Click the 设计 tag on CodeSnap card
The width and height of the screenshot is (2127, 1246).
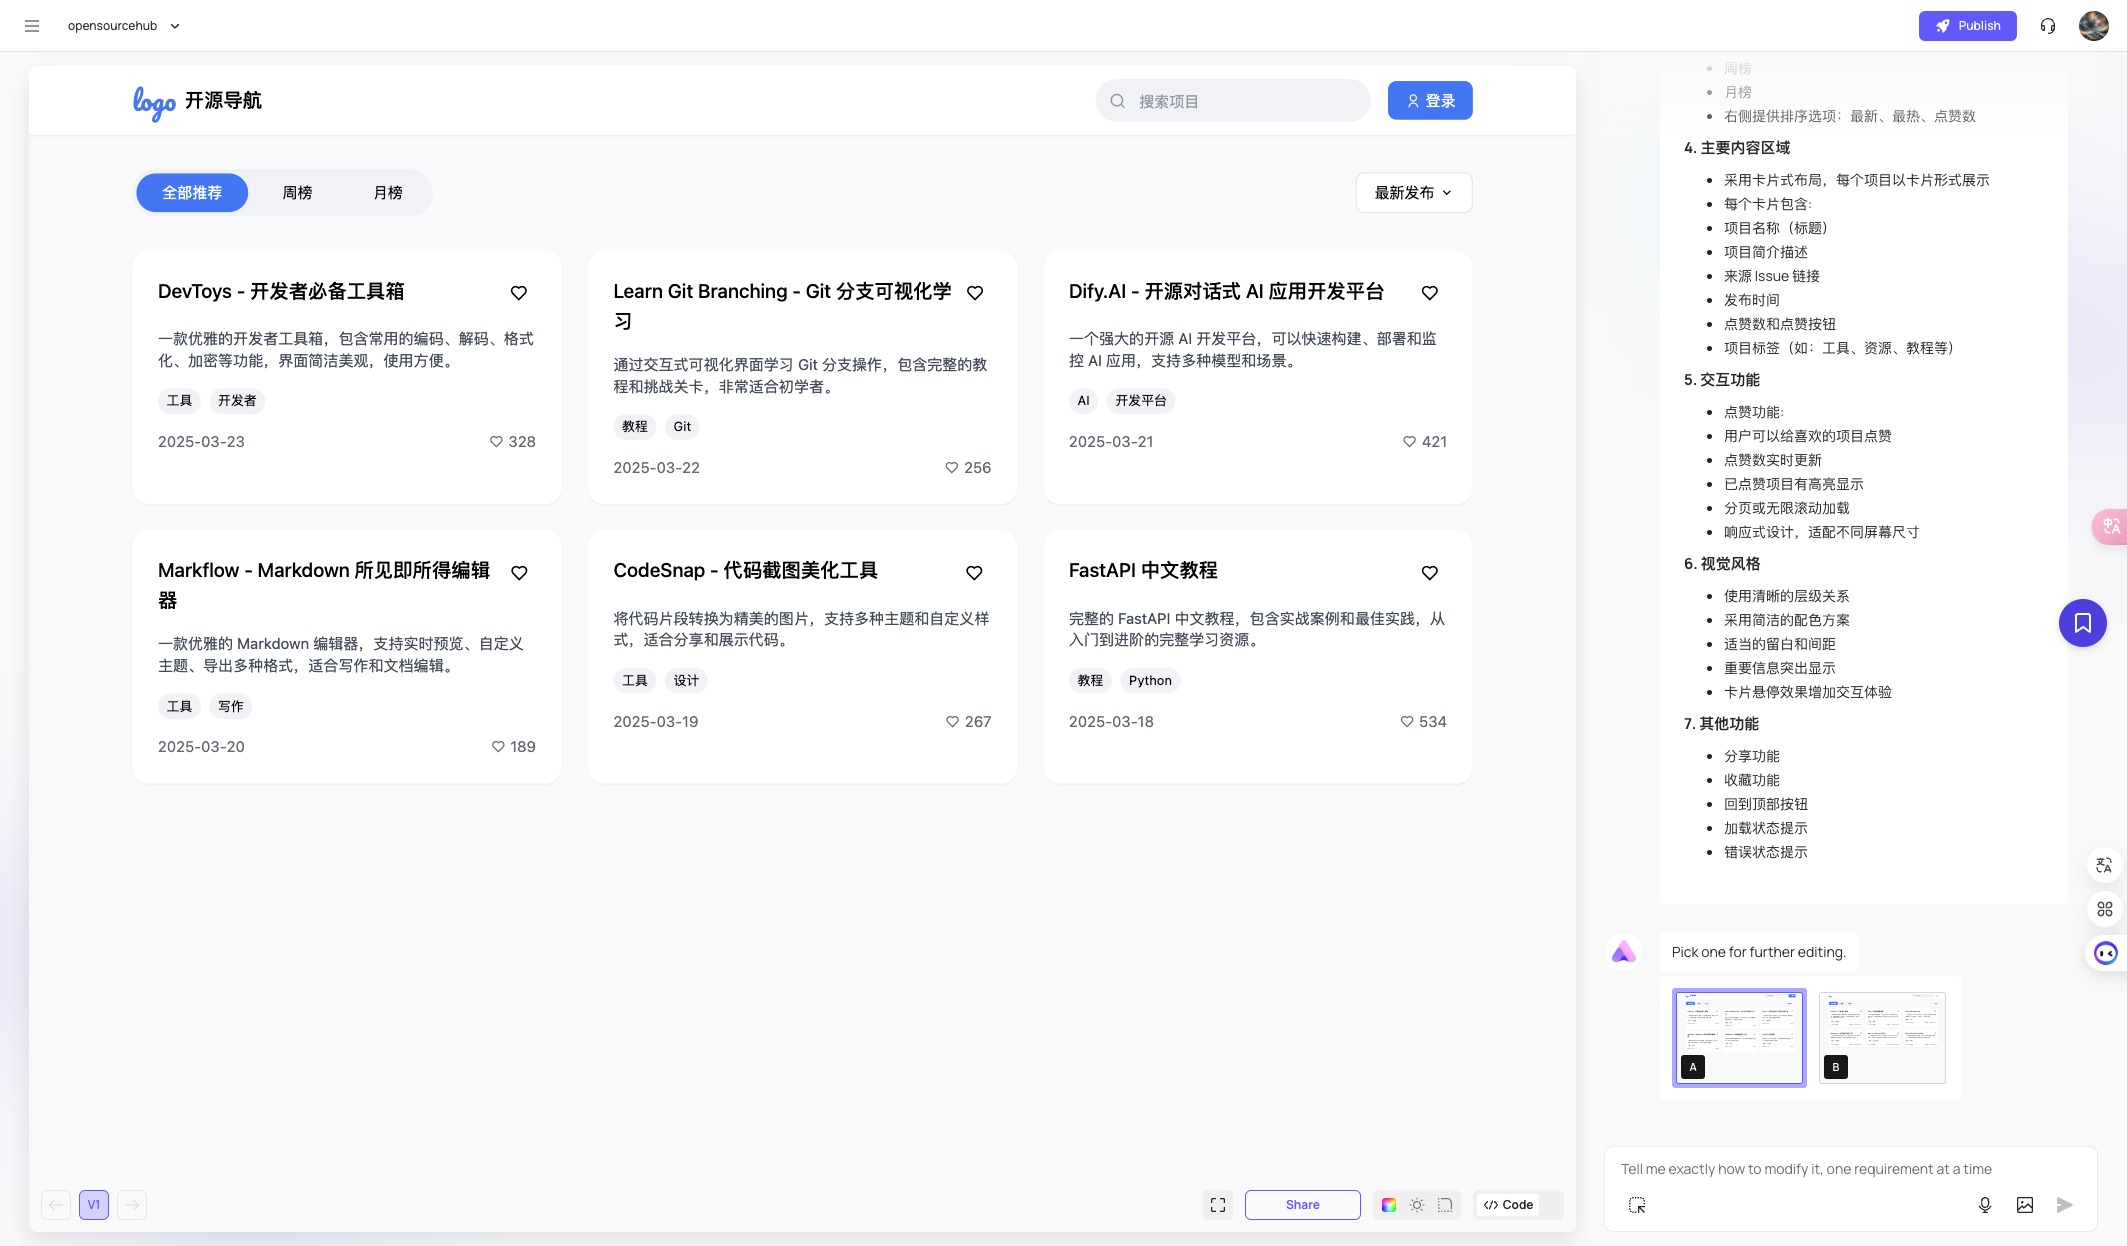(686, 681)
